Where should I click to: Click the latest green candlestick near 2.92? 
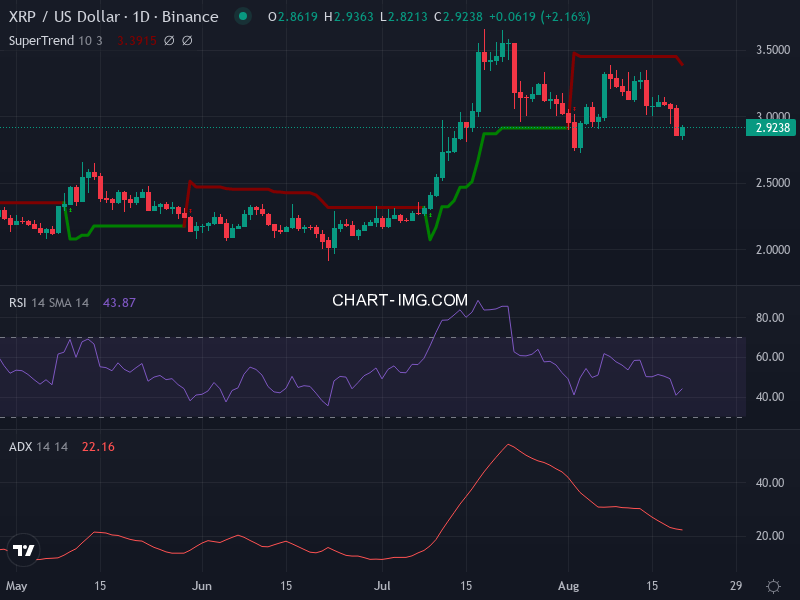[x=683, y=131]
